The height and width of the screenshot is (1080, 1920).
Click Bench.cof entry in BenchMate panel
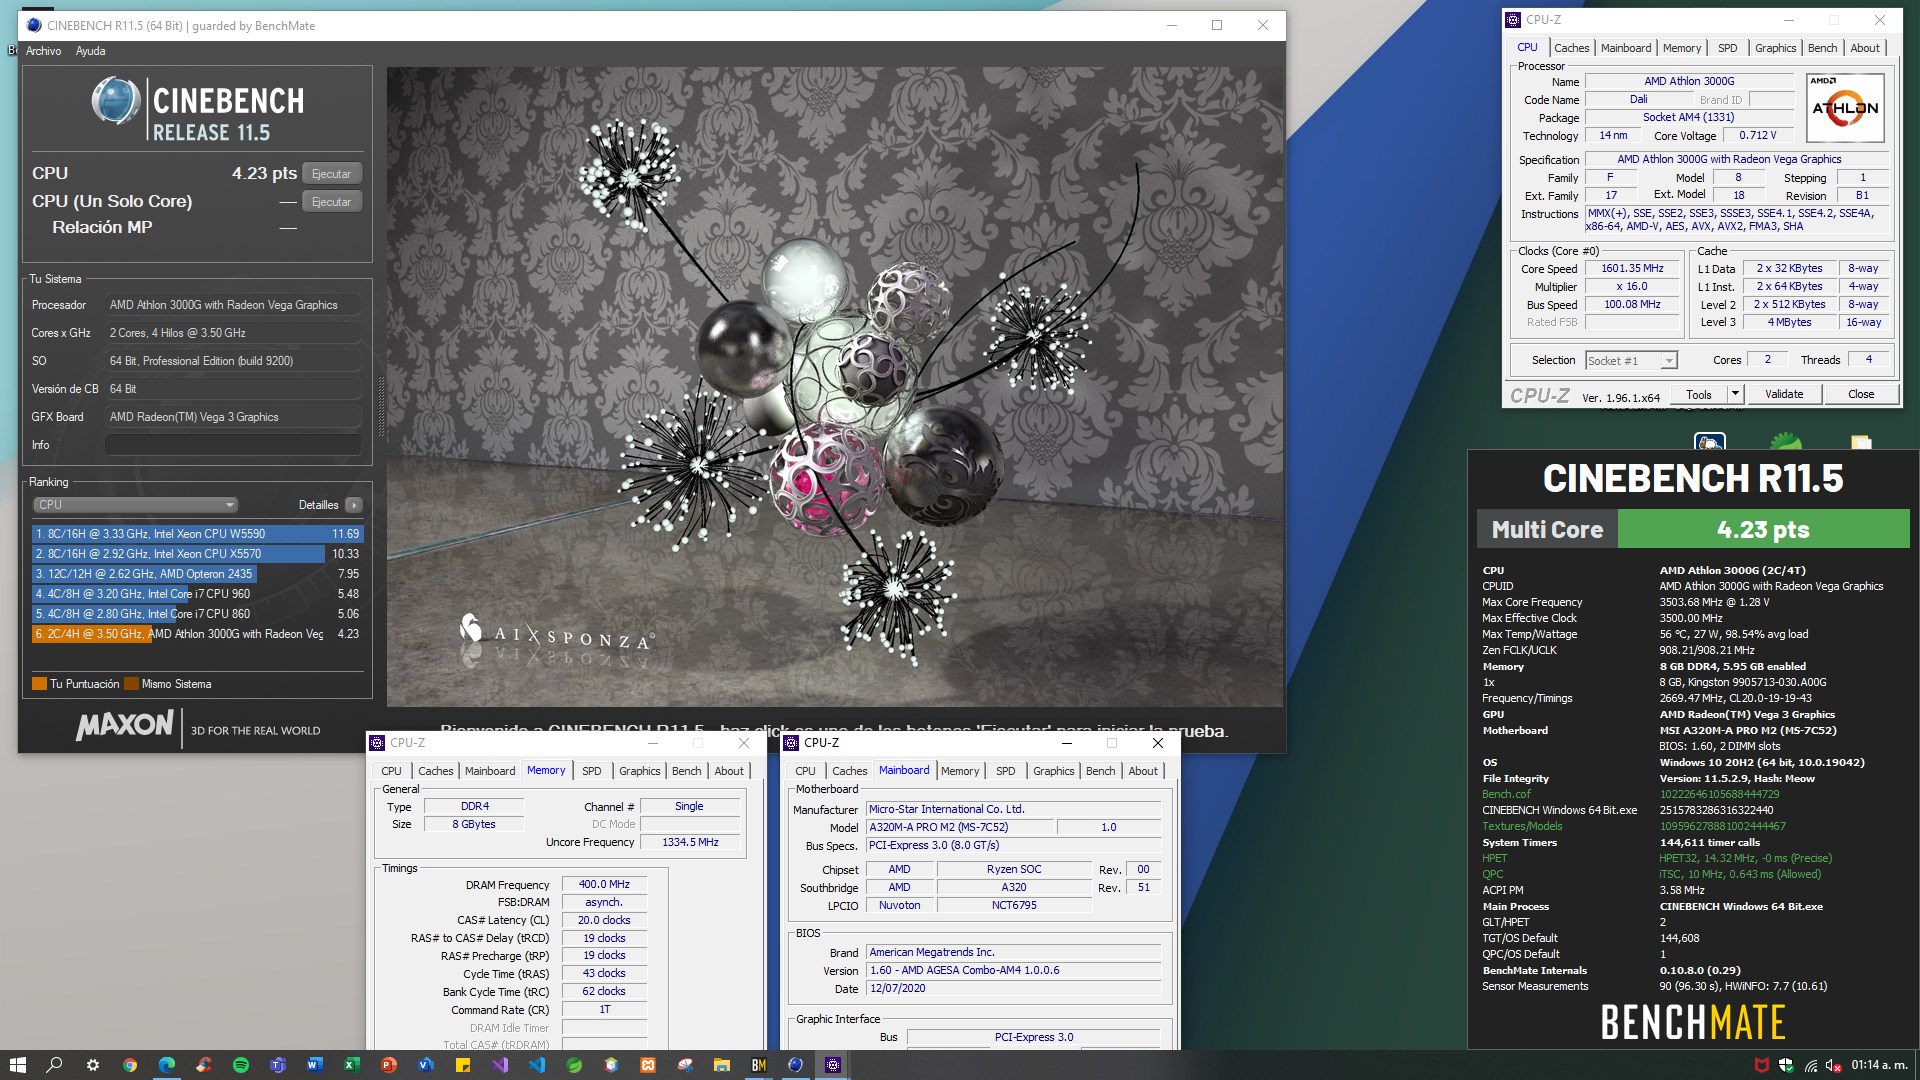point(1506,794)
